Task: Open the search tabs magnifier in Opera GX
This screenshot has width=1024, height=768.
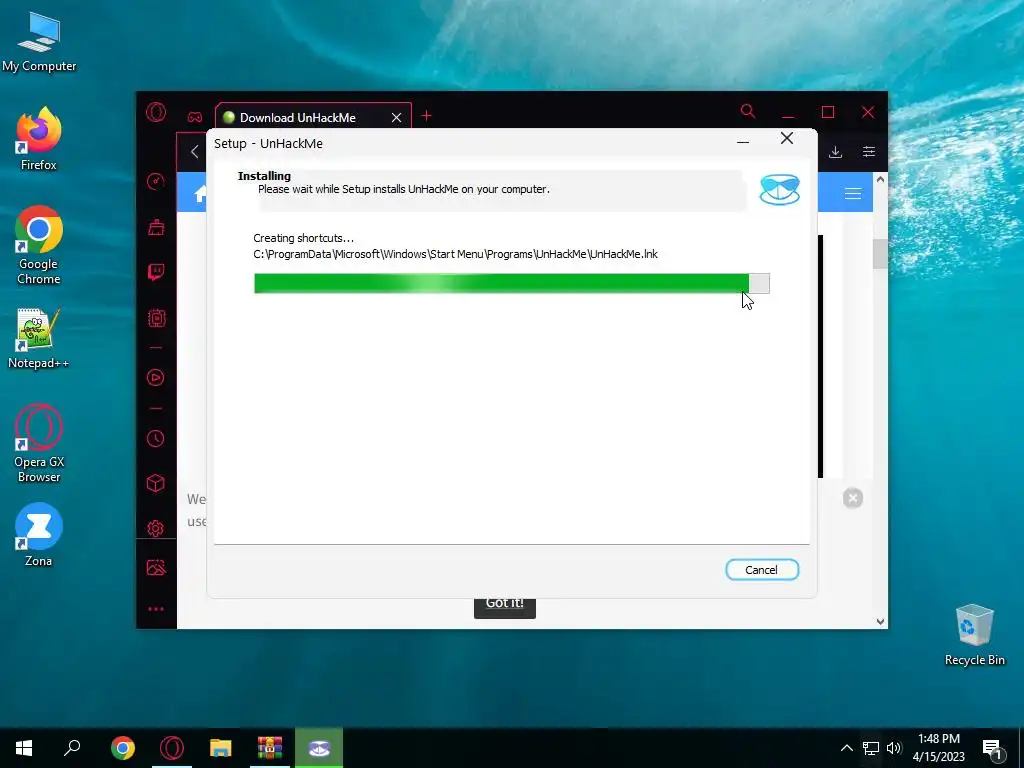Action: [x=748, y=111]
